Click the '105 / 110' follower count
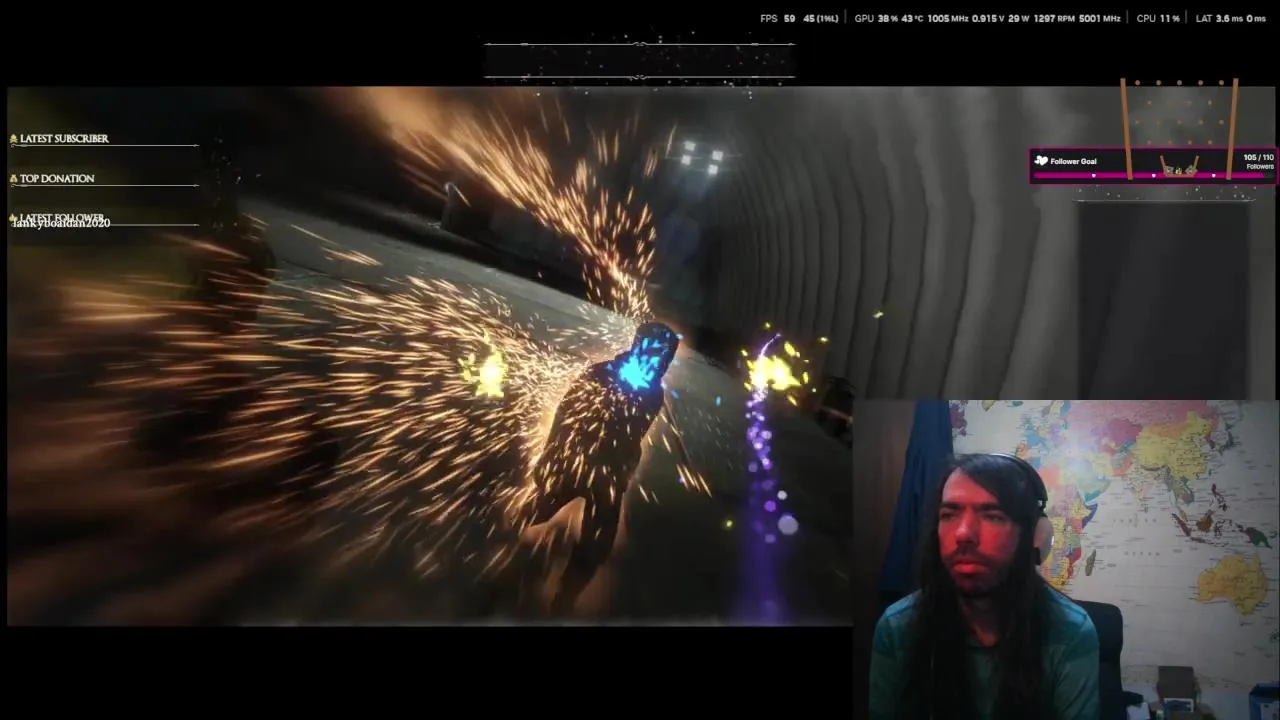Image resolution: width=1280 pixels, height=720 pixels. click(x=1258, y=158)
